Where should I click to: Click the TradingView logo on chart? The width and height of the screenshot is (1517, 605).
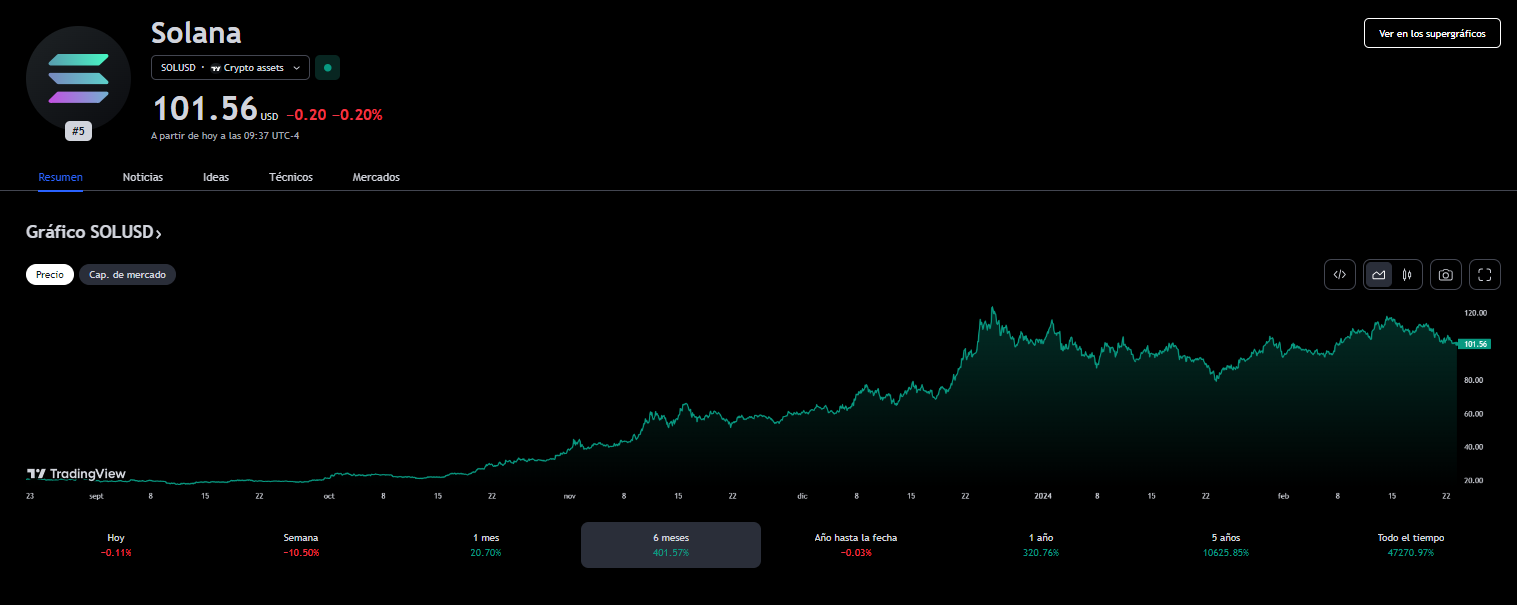point(76,474)
